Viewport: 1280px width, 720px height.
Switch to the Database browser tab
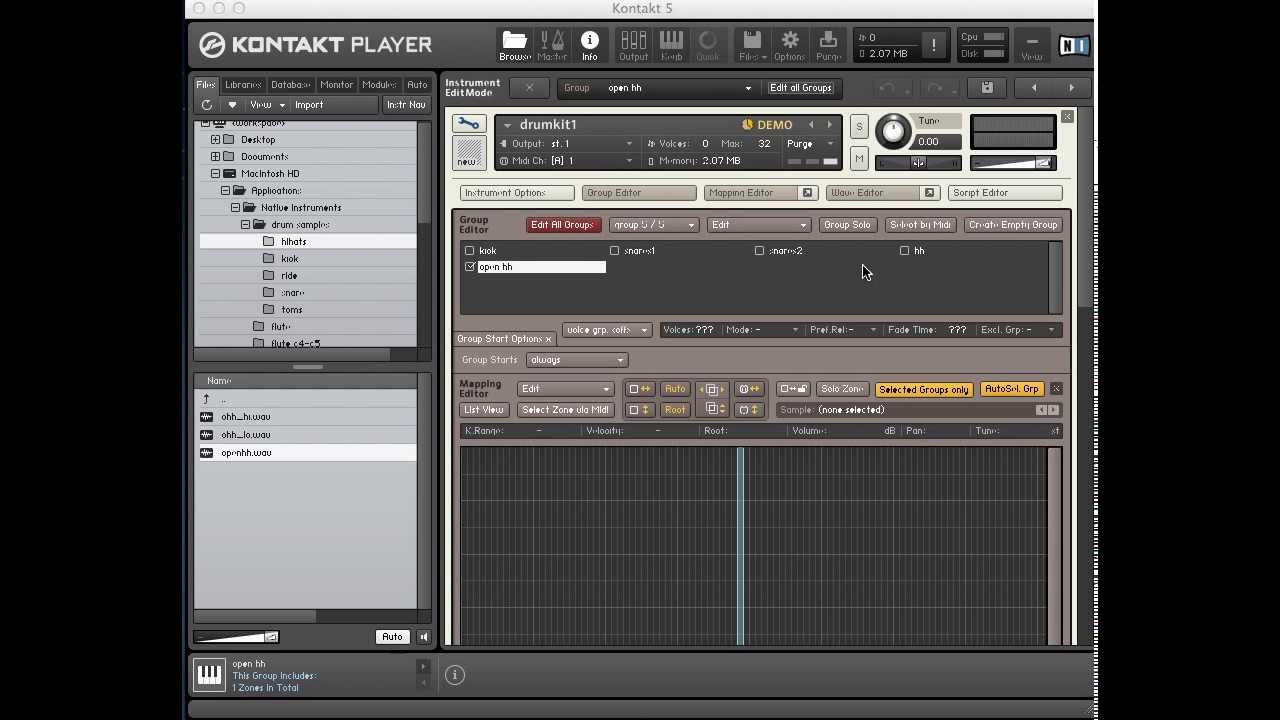tap(290, 85)
